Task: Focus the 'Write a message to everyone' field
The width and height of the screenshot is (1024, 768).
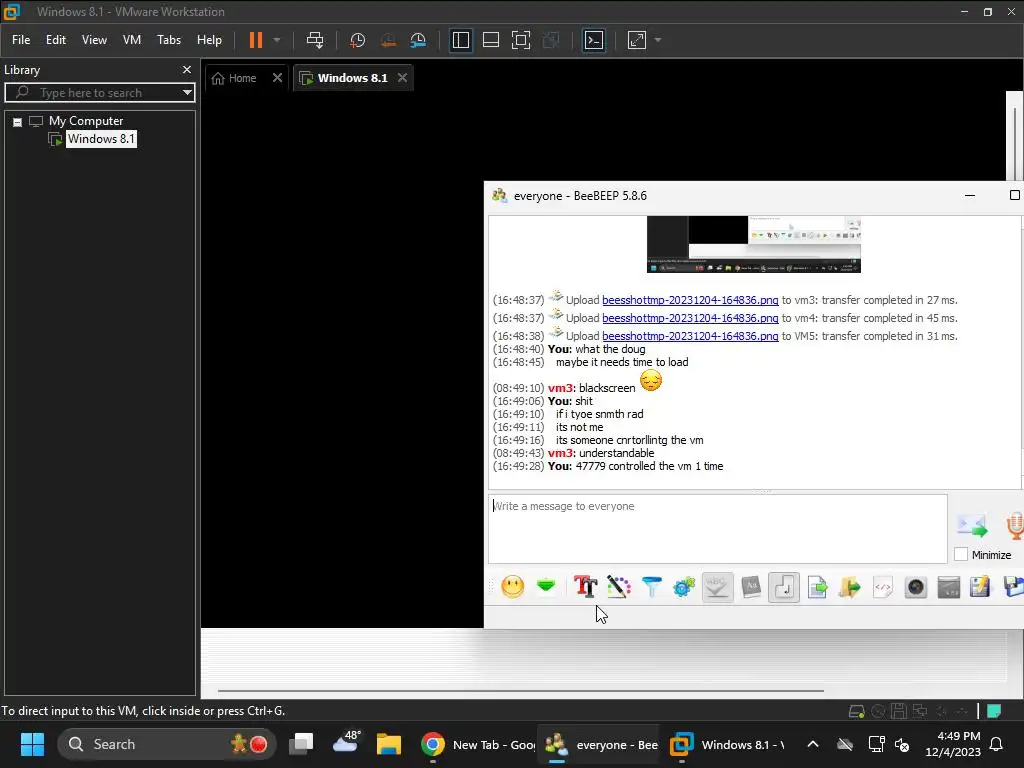Action: coord(717,528)
